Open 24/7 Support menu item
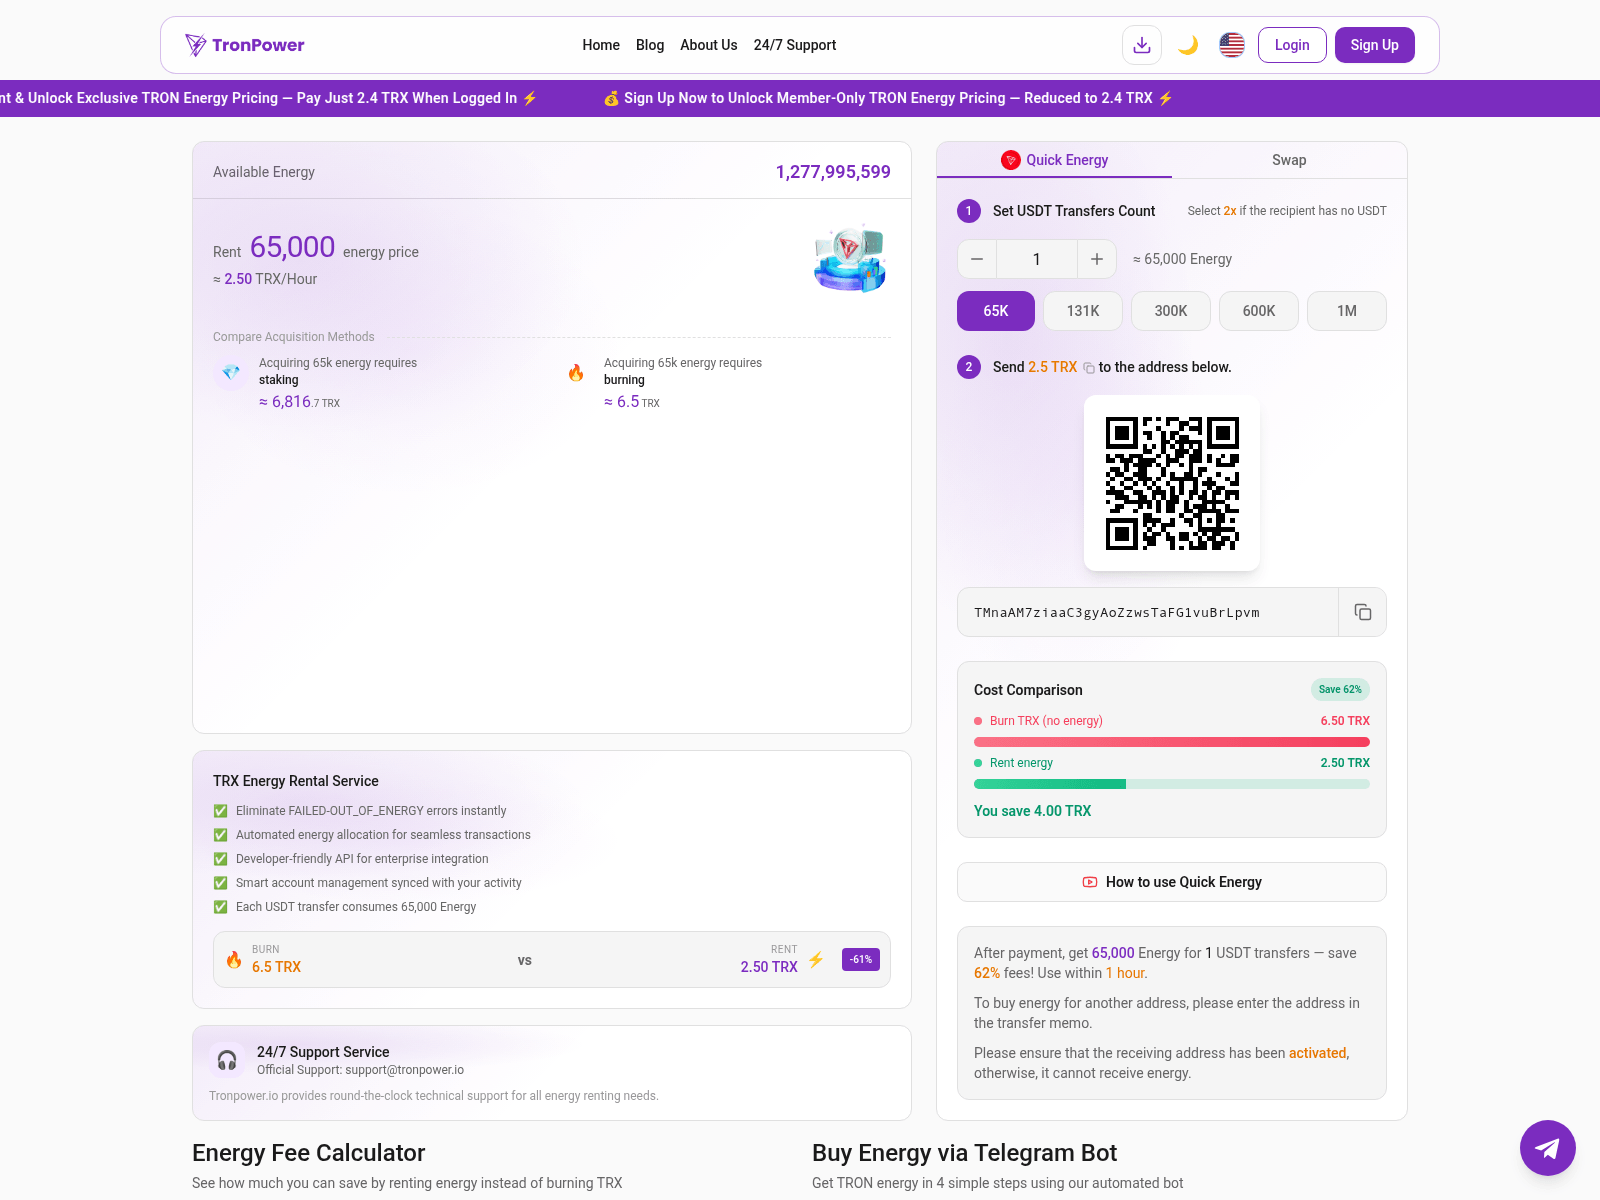Viewport: 1600px width, 1200px height. (x=795, y=45)
